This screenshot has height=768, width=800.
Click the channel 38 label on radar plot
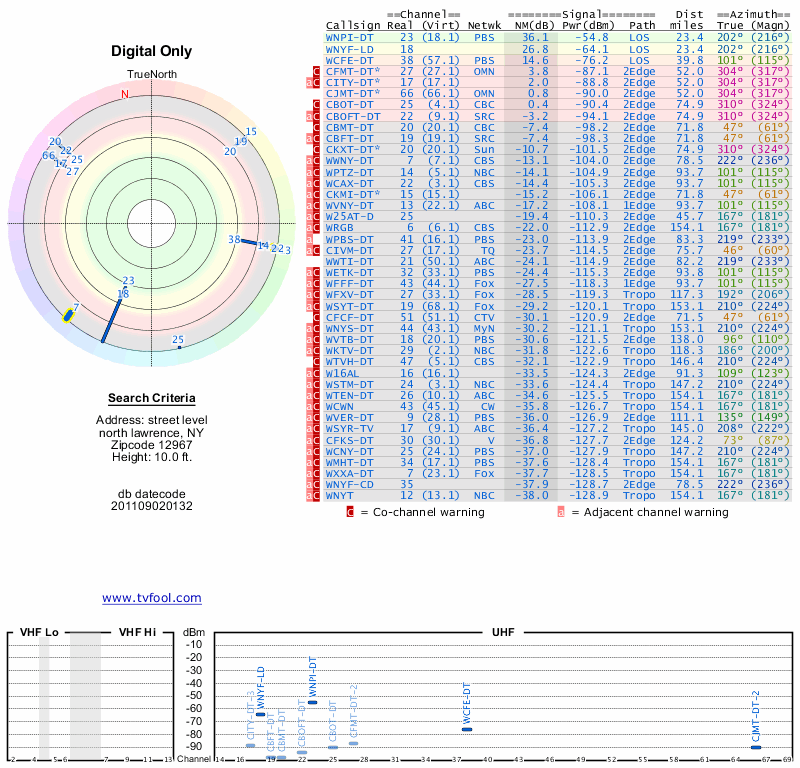(x=234, y=240)
